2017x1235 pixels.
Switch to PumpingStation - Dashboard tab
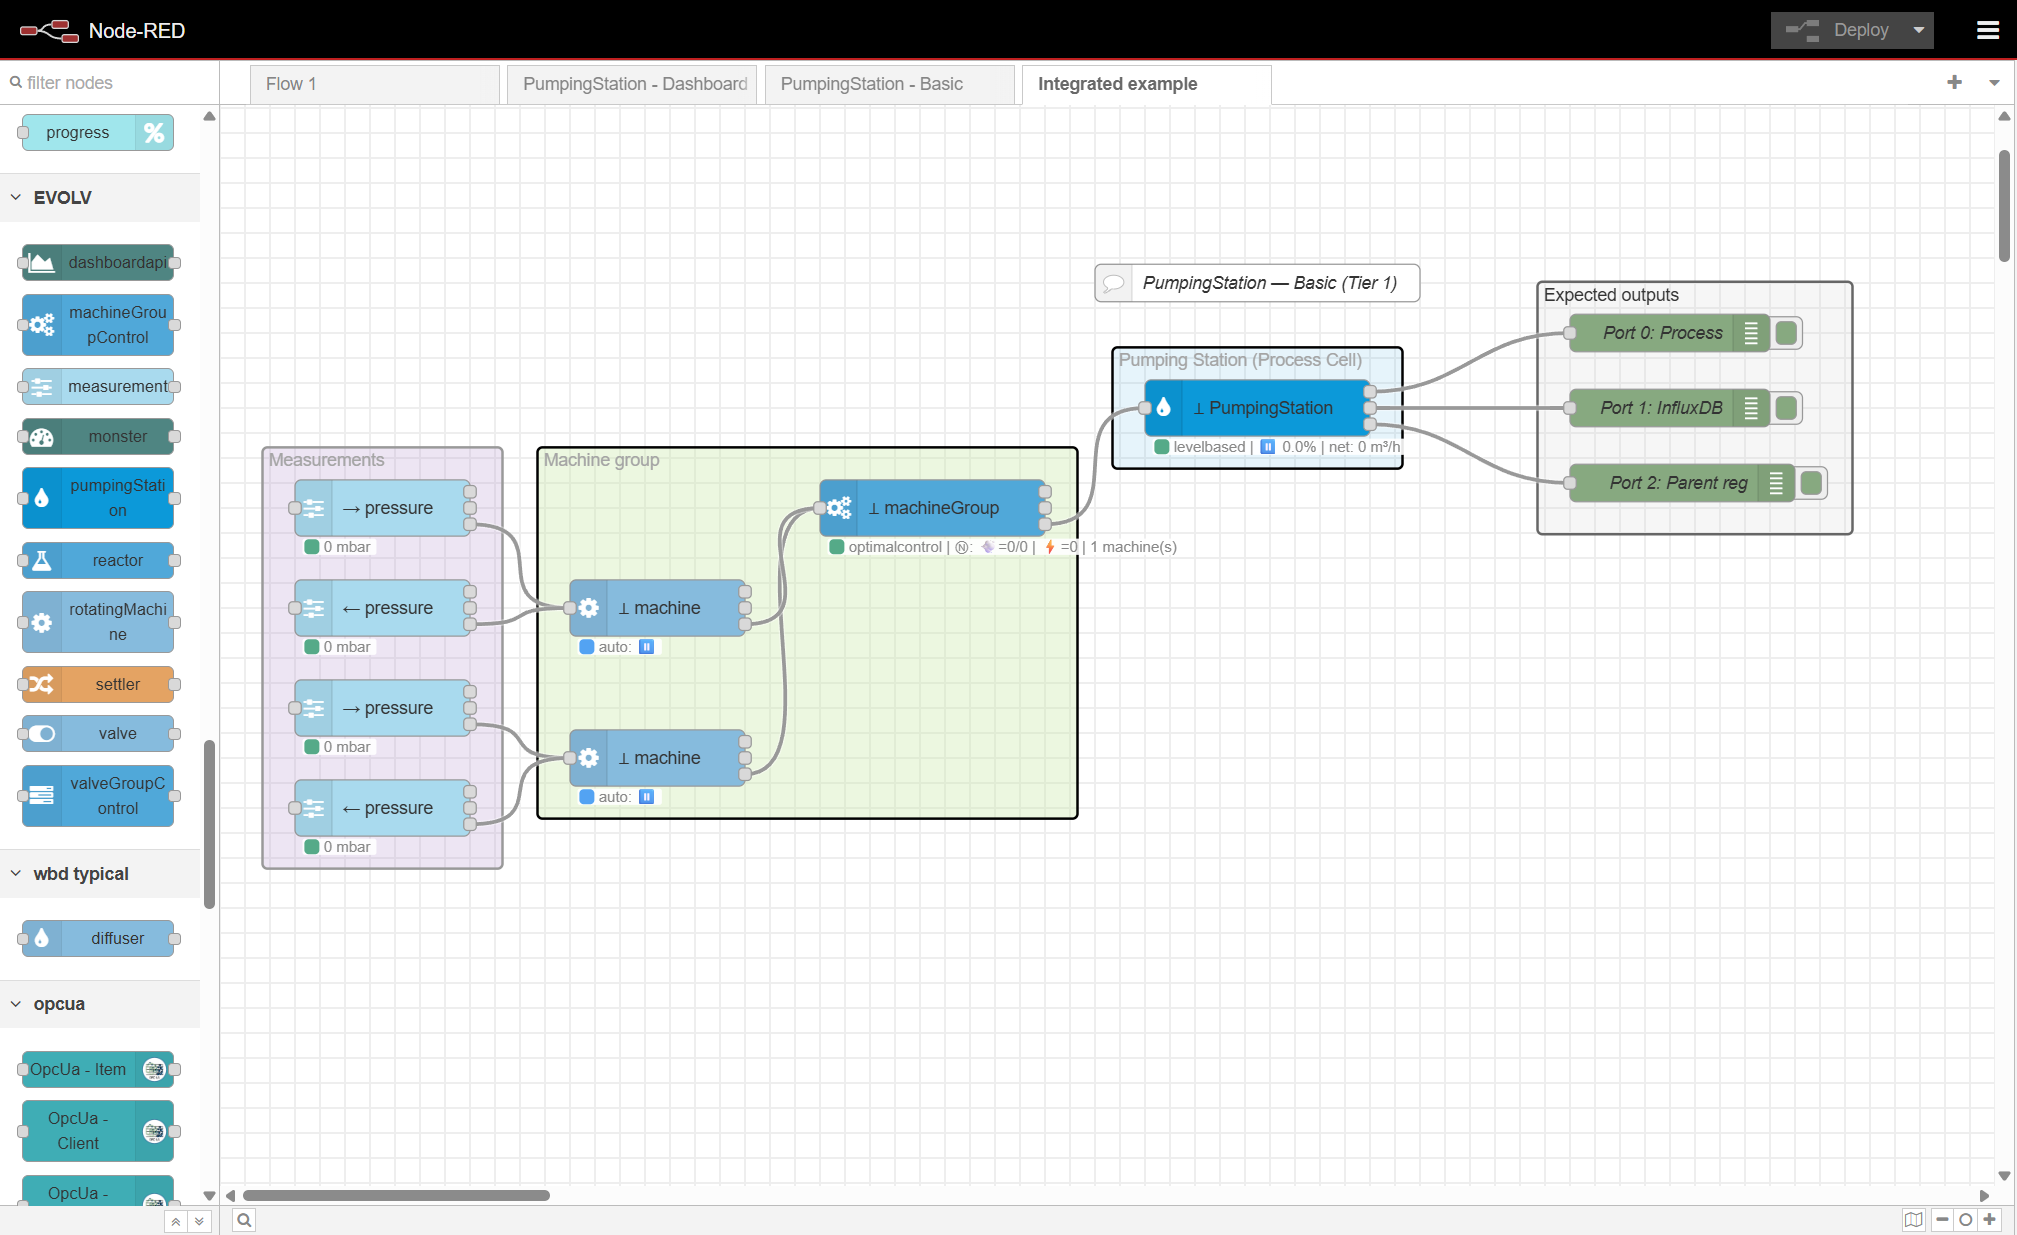632,84
